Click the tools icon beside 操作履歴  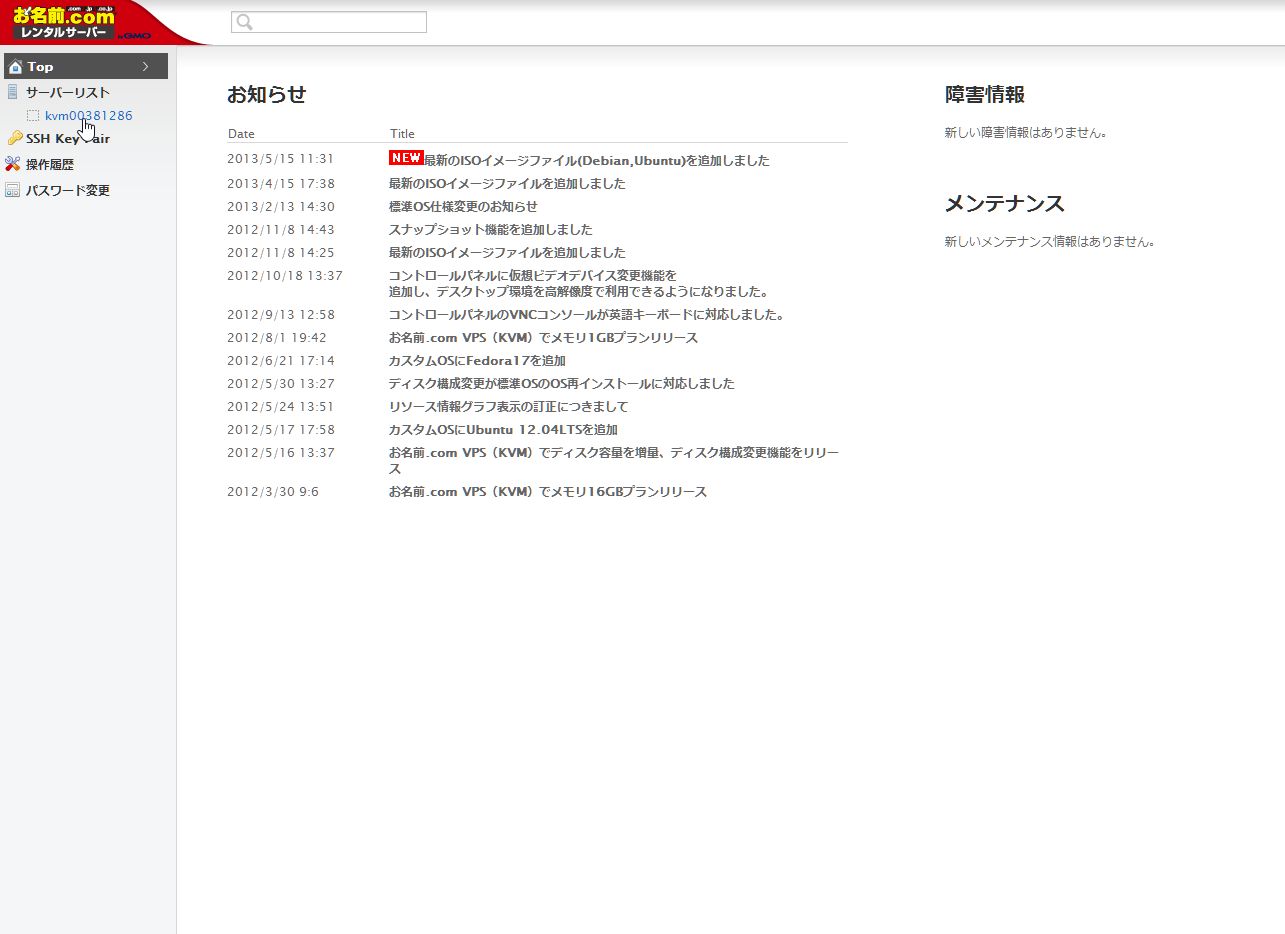click(x=13, y=164)
